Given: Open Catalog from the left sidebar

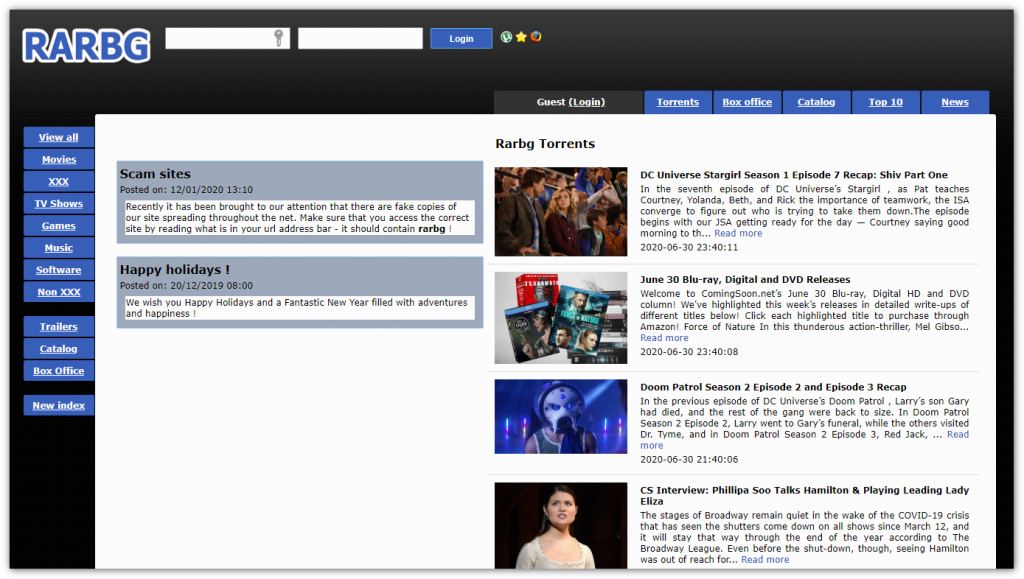Looking at the screenshot, I should 59,349.
